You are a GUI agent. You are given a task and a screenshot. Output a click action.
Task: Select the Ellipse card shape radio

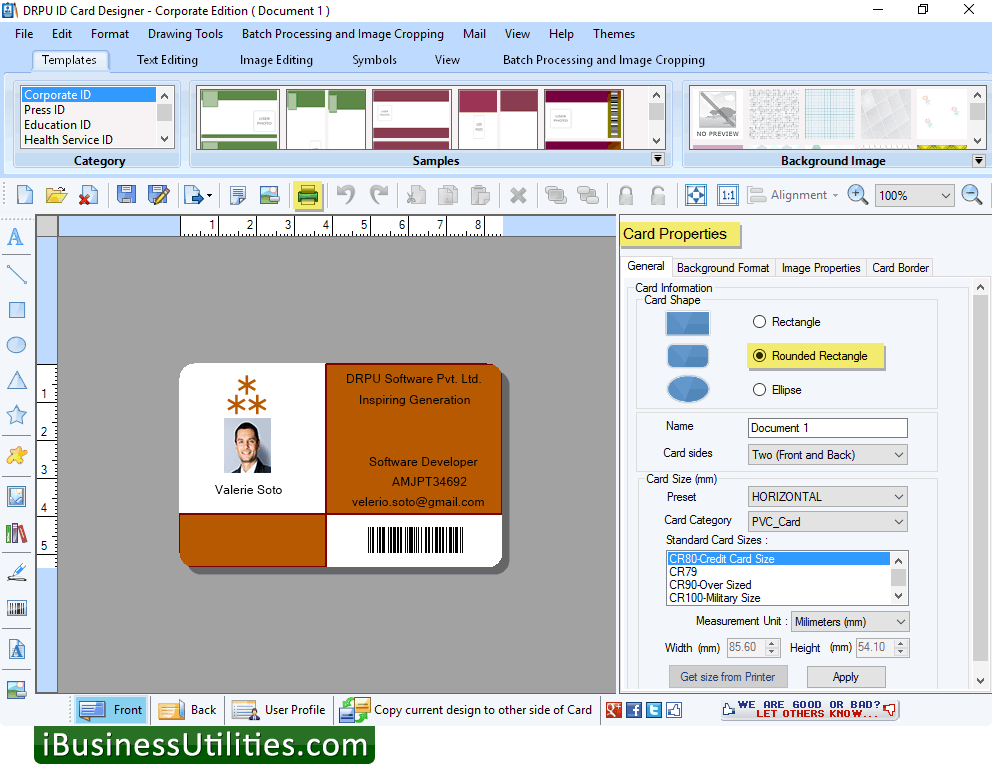tap(759, 390)
